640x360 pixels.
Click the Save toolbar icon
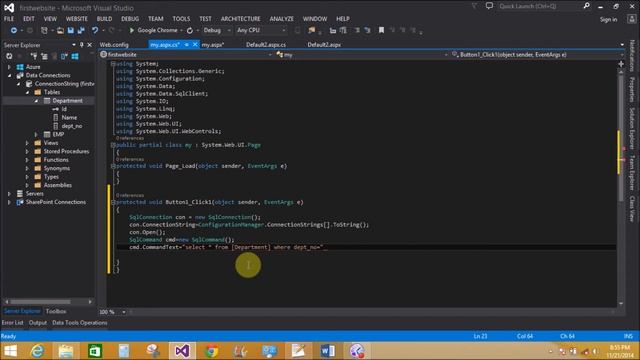71,31
